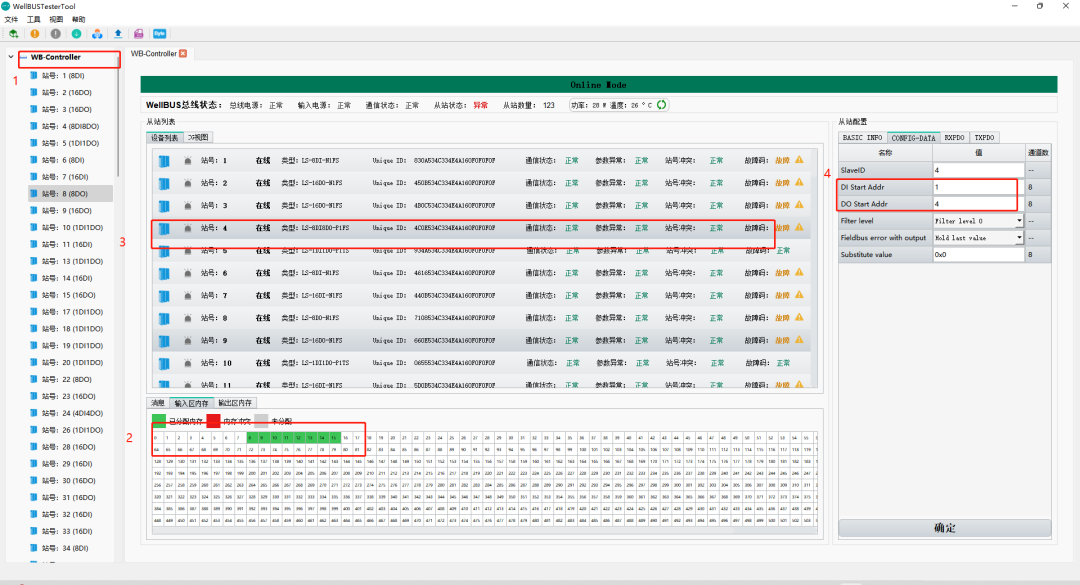Screen dimensions: 1080x585
Task: Click the orange exclamation toolbar icon
Action: [x=34, y=33]
